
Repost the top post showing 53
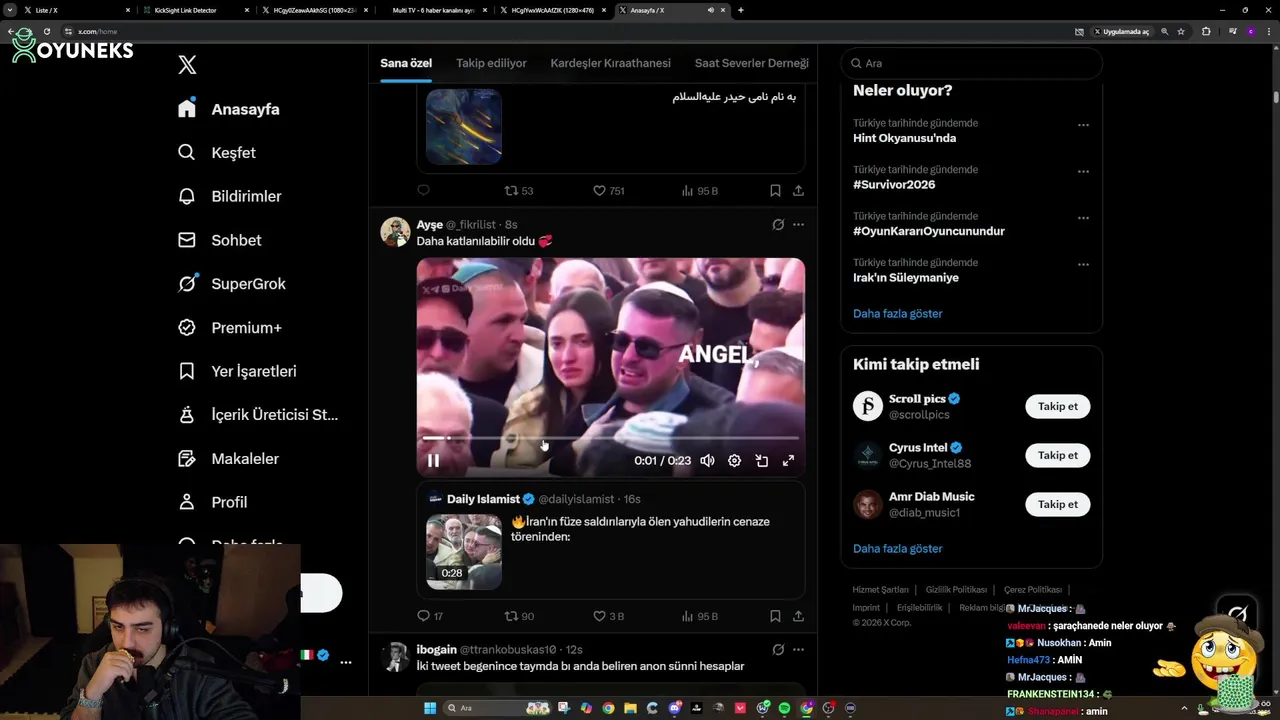click(x=518, y=190)
